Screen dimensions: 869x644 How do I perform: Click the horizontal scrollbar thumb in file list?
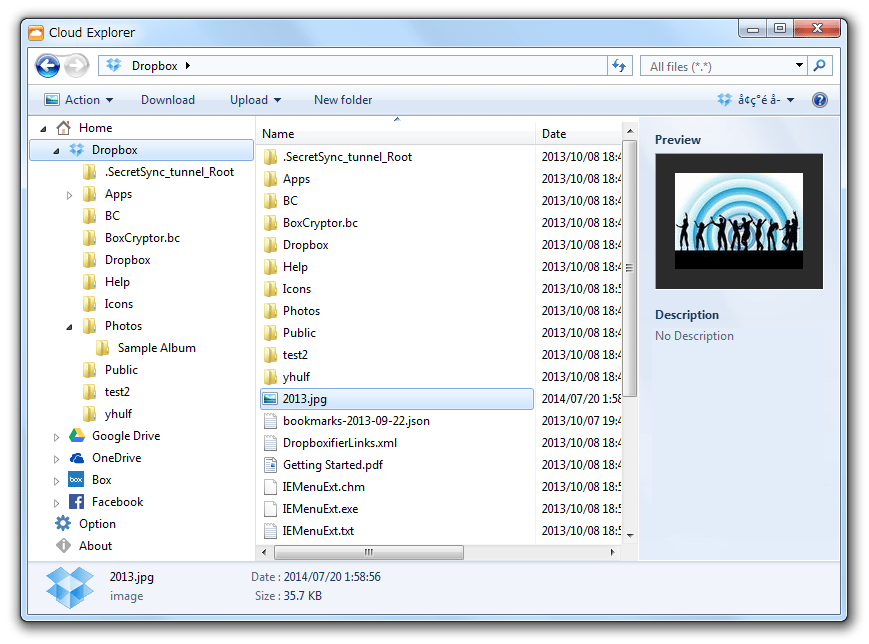tap(369, 552)
